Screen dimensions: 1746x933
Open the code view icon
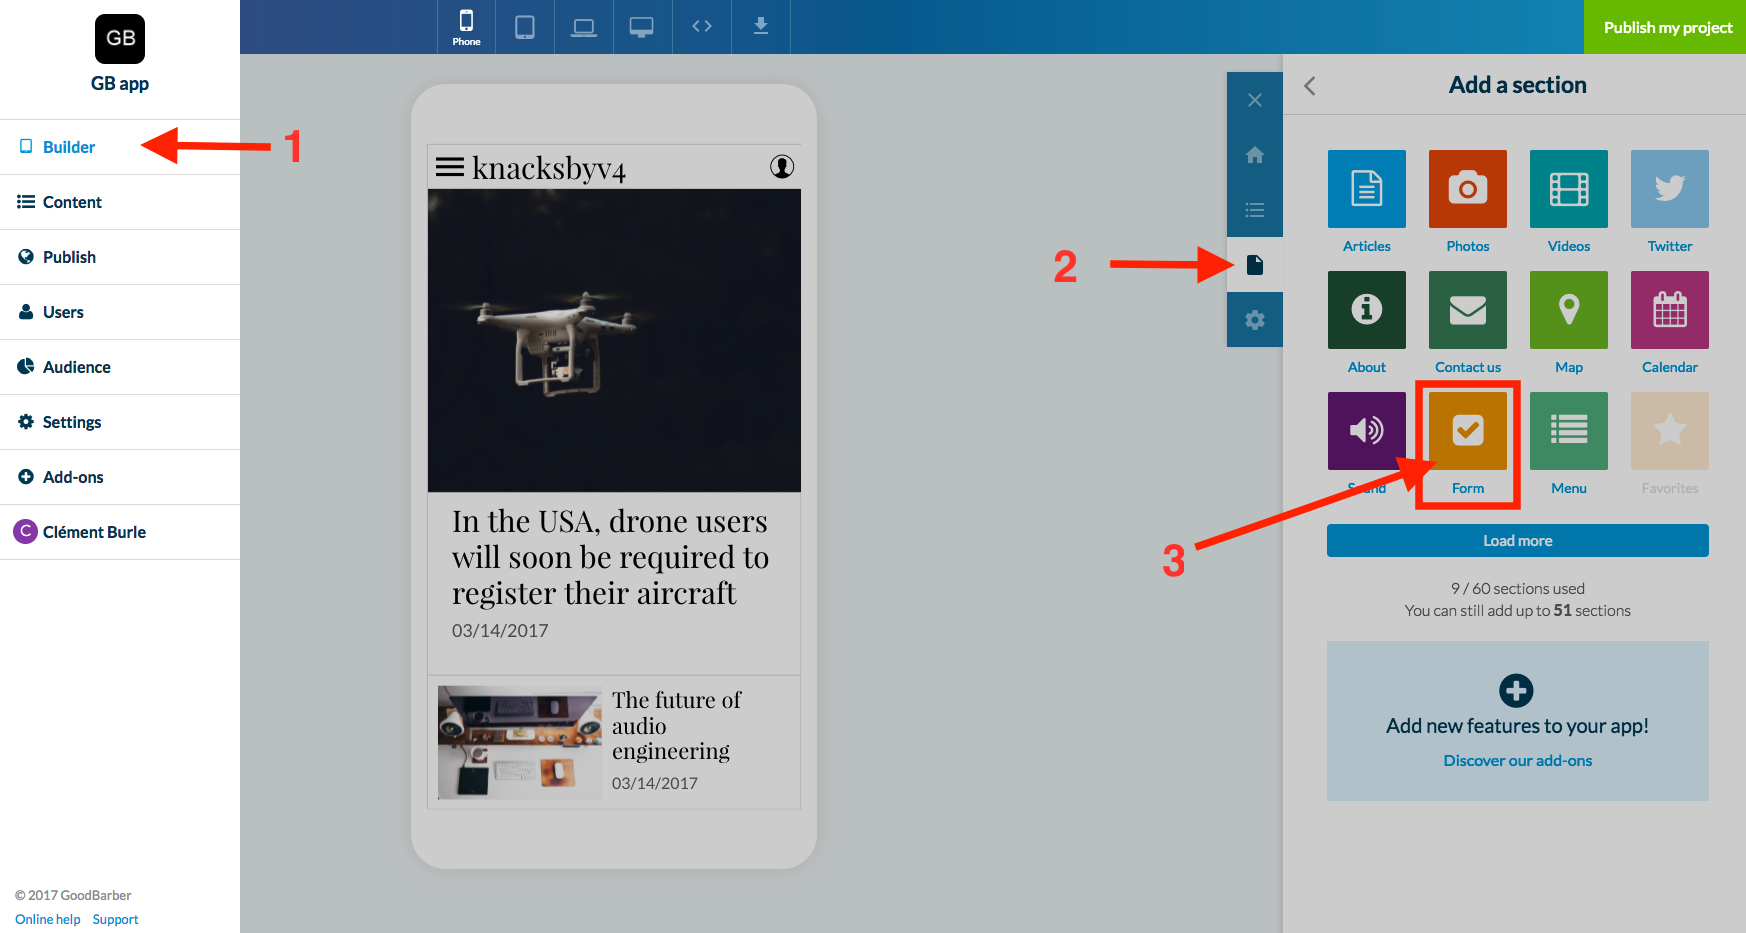pyautogui.click(x=702, y=27)
